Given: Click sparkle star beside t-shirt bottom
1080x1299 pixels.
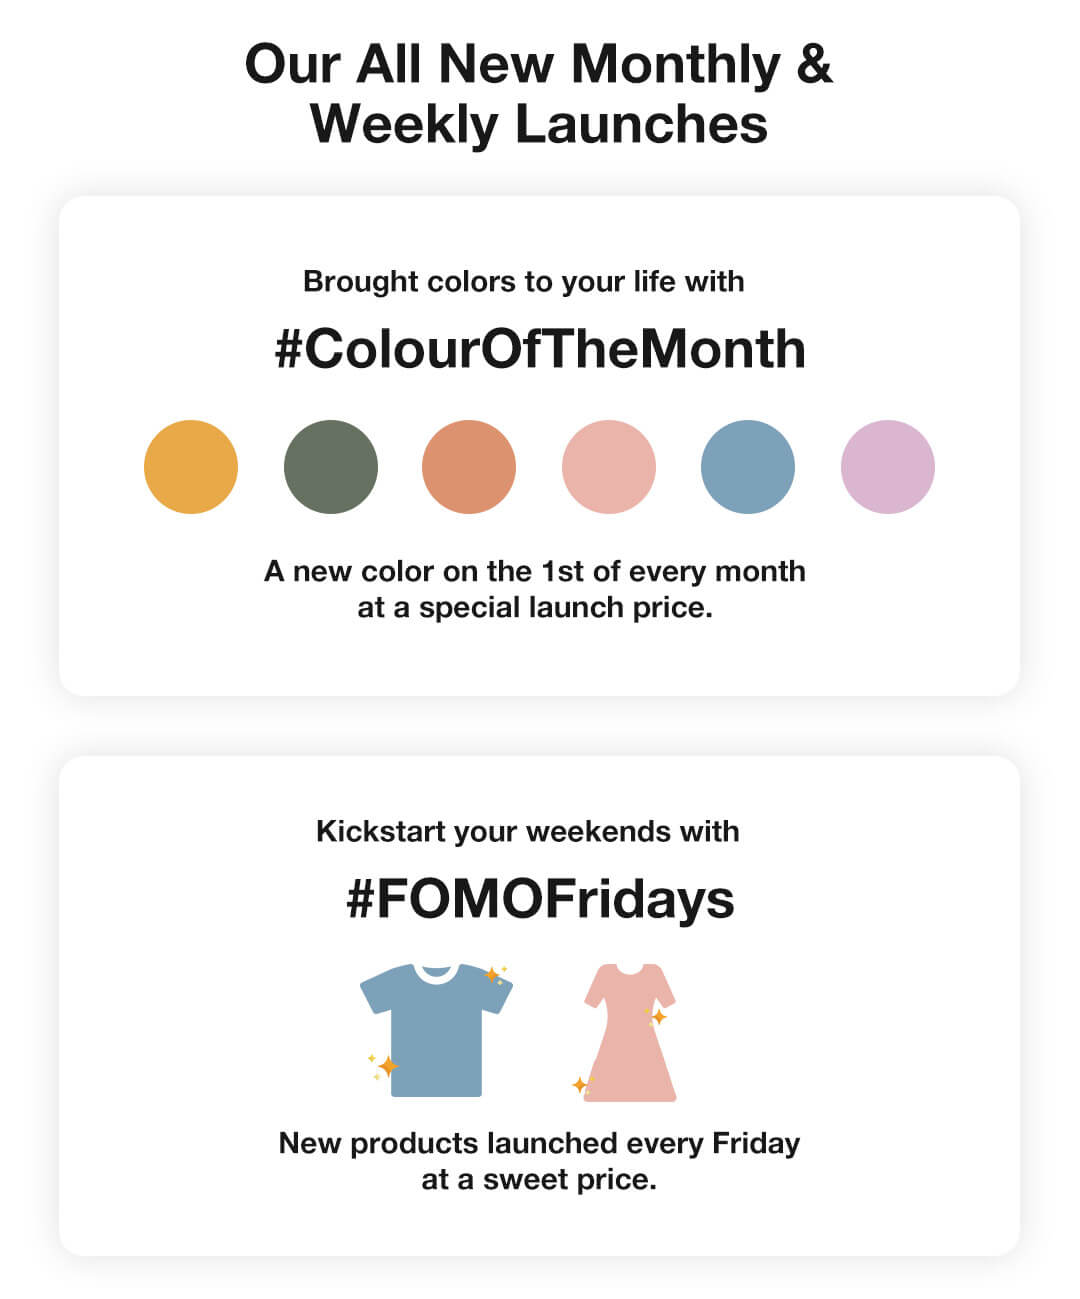Looking at the screenshot, I should pyautogui.click(x=387, y=1066).
